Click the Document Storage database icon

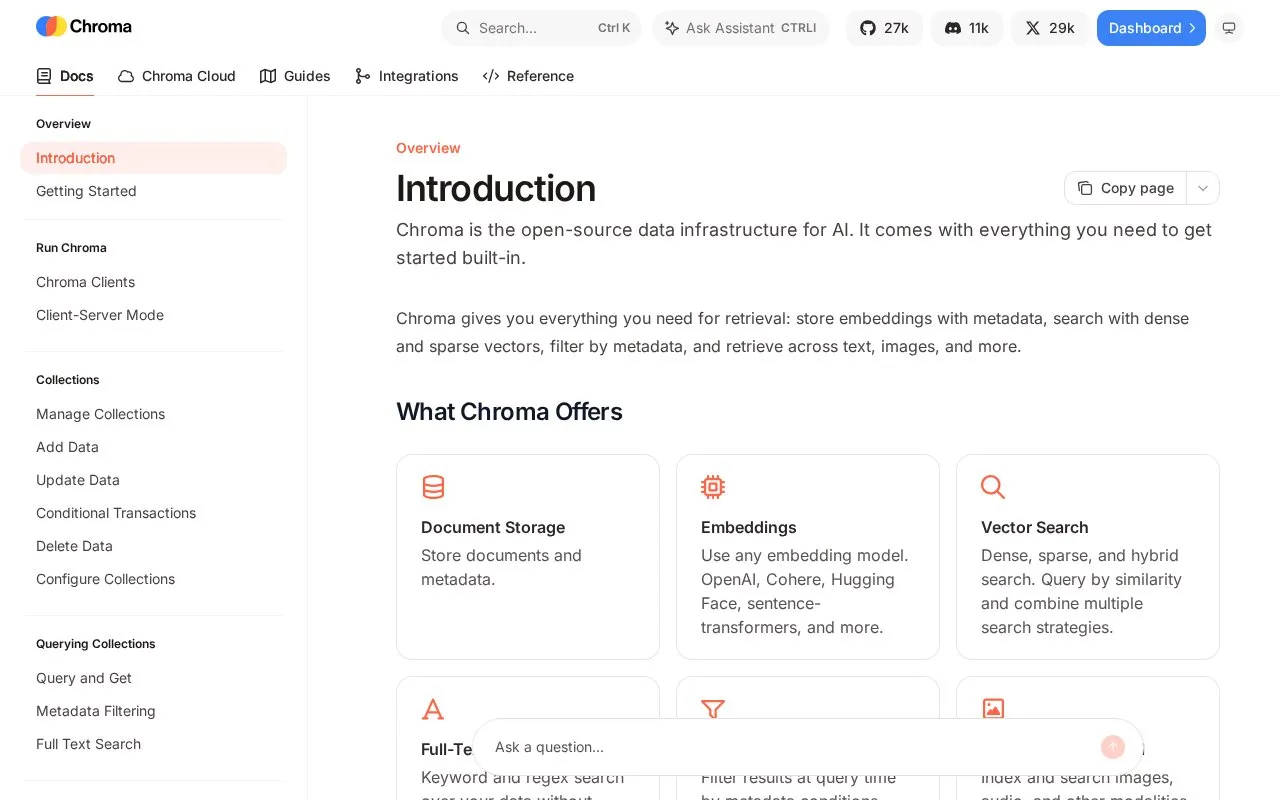[x=433, y=487]
